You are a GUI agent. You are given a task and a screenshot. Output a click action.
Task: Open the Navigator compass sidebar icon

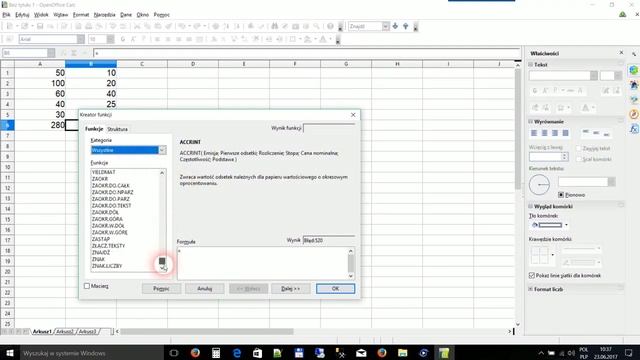pos(634,114)
